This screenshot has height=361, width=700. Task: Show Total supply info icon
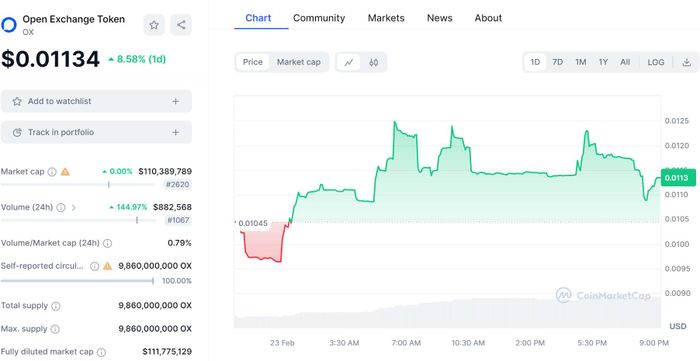pos(56,306)
